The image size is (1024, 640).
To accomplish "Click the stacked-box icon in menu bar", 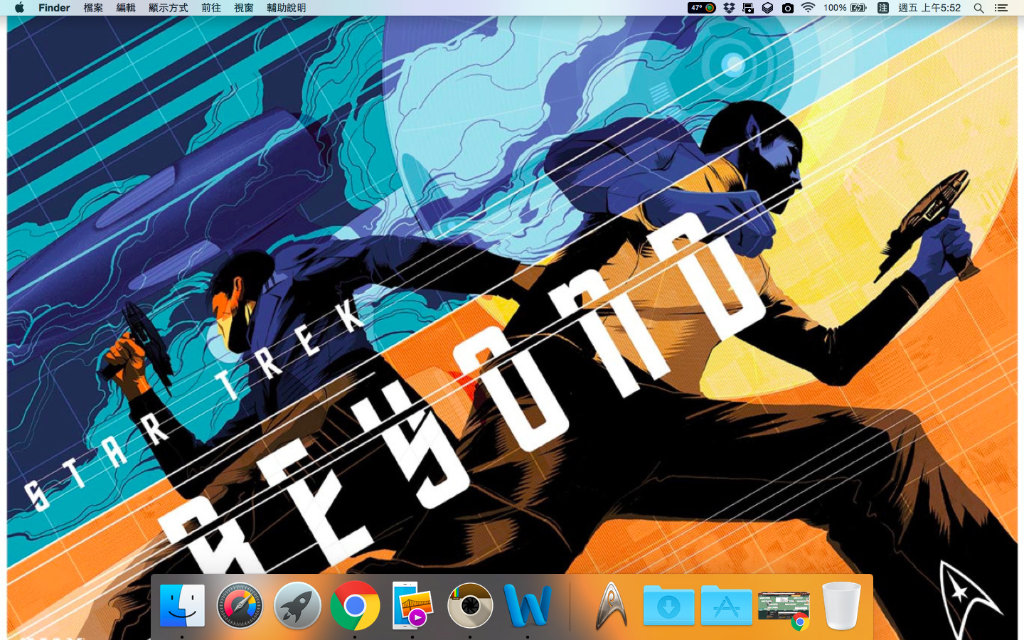I will coord(768,8).
